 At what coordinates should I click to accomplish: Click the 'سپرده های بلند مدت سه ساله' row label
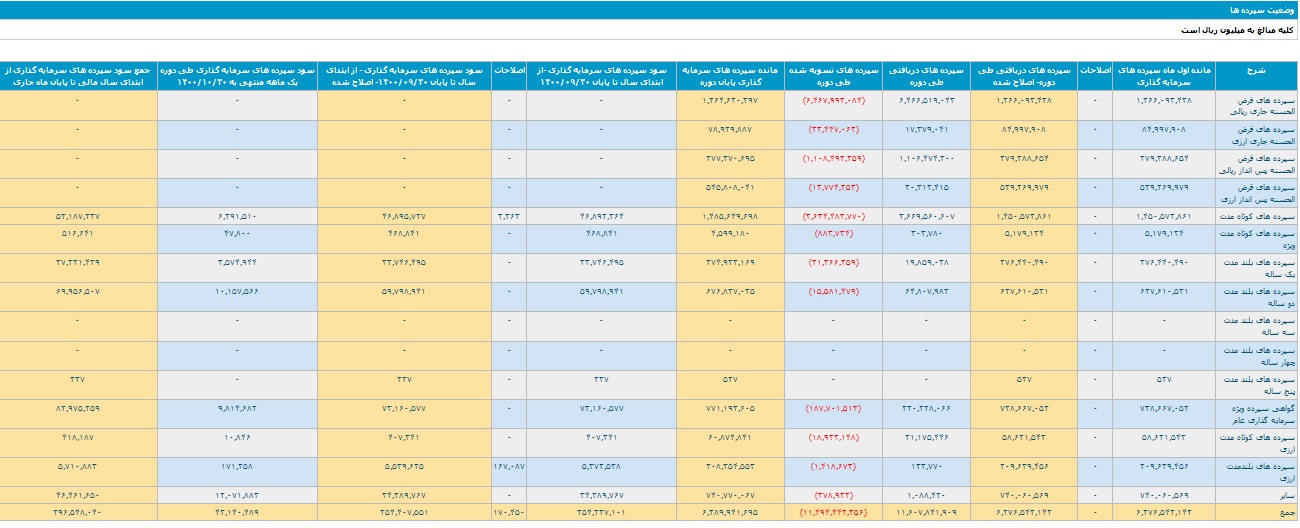coord(1256,326)
